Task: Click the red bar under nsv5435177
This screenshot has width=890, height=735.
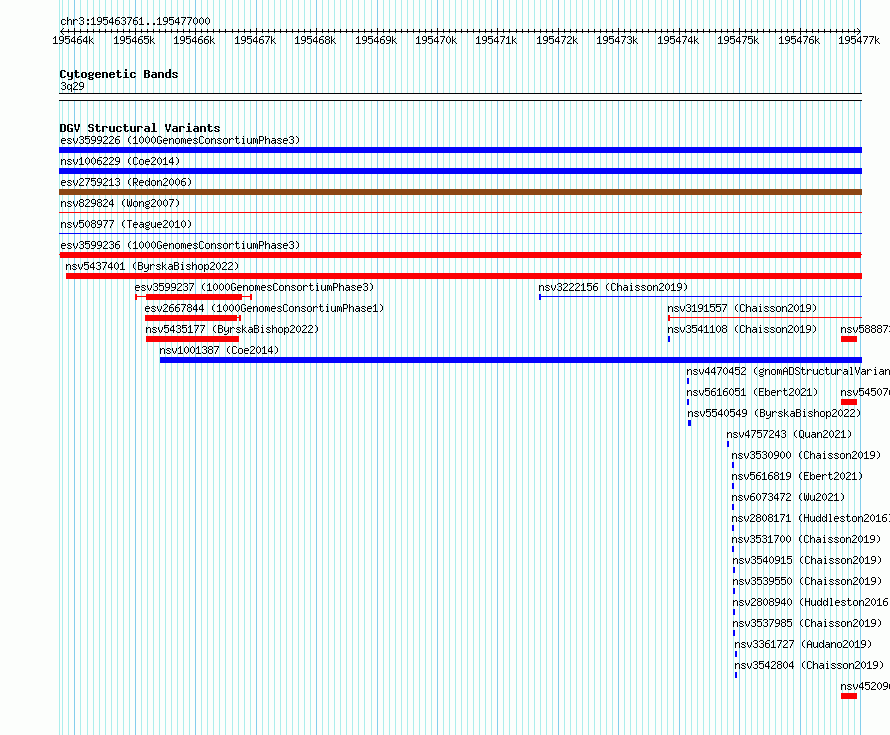Action: (192, 339)
